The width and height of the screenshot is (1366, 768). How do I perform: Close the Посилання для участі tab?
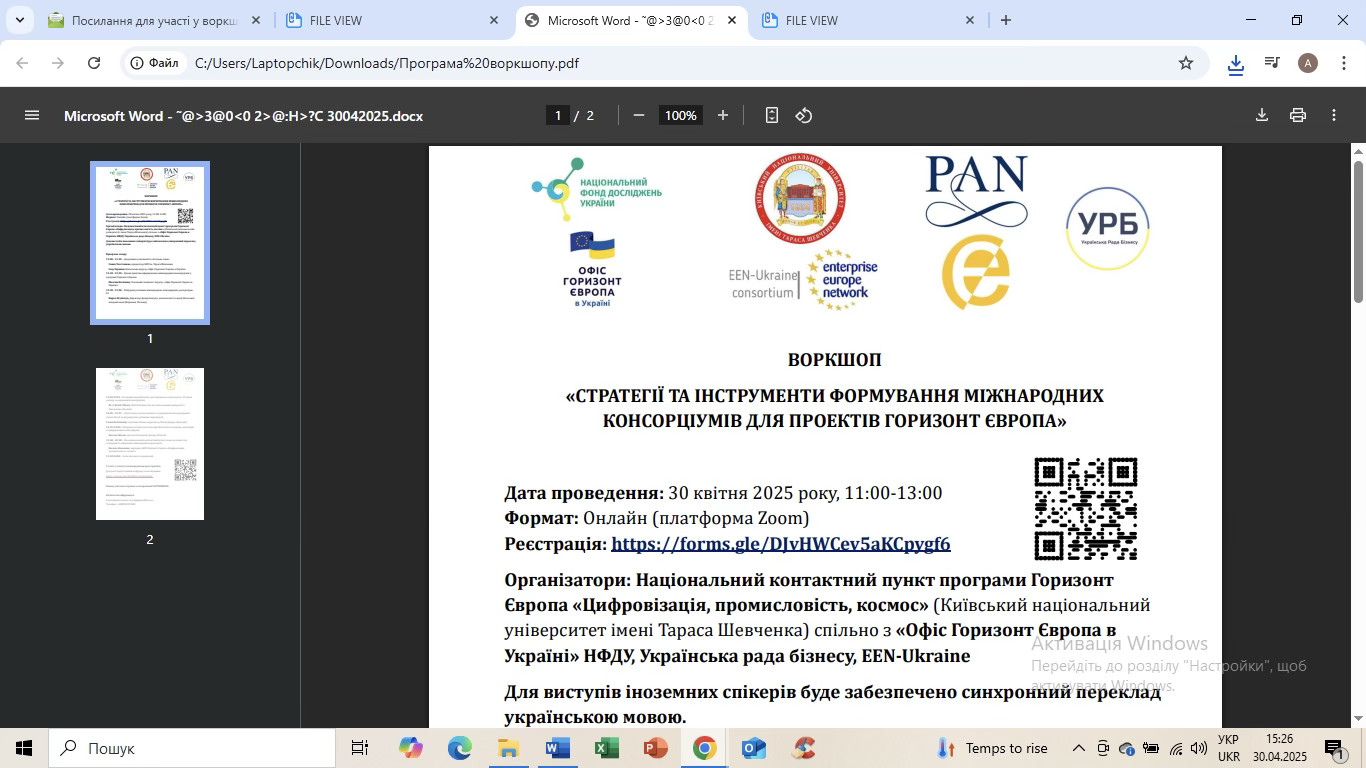click(x=255, y=20)
